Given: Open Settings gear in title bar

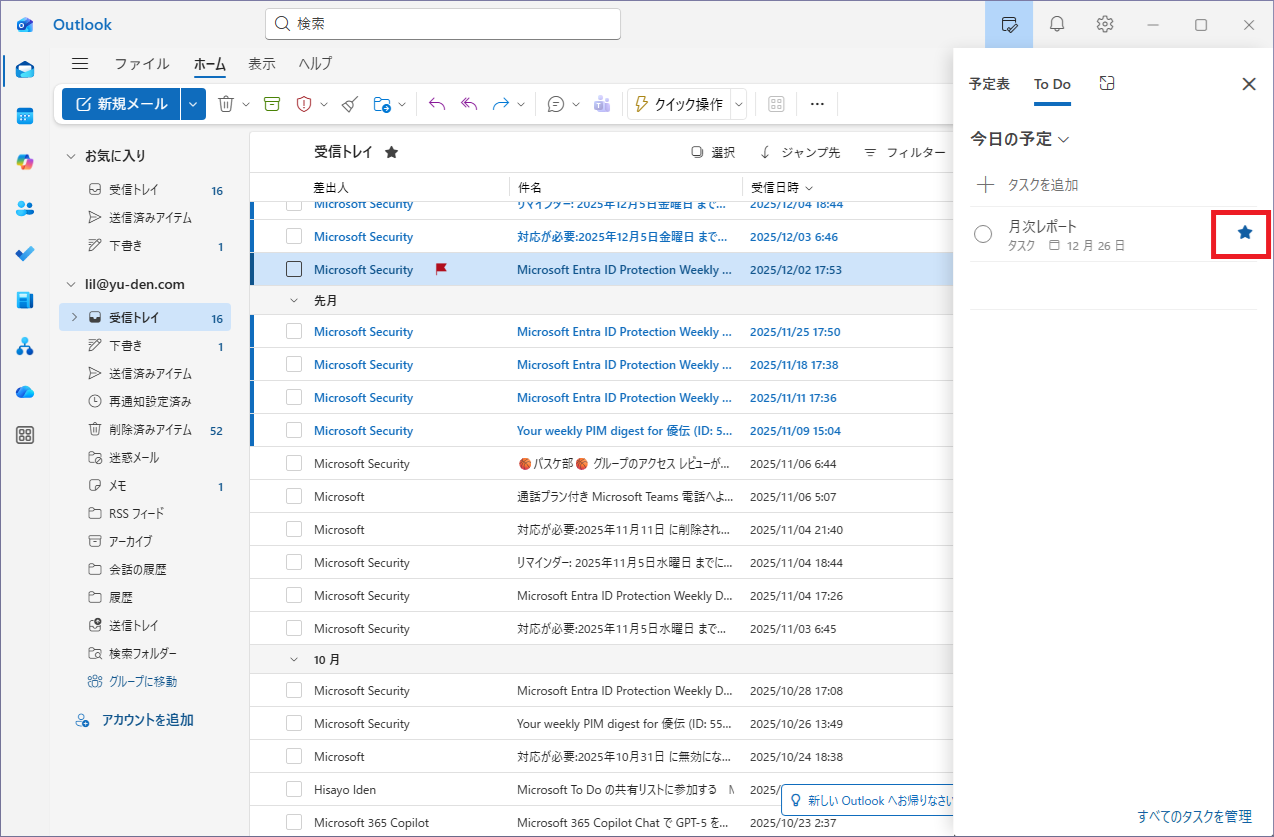Looking at the screenshot, I should pyautogui.click(x=1104, y=24).
